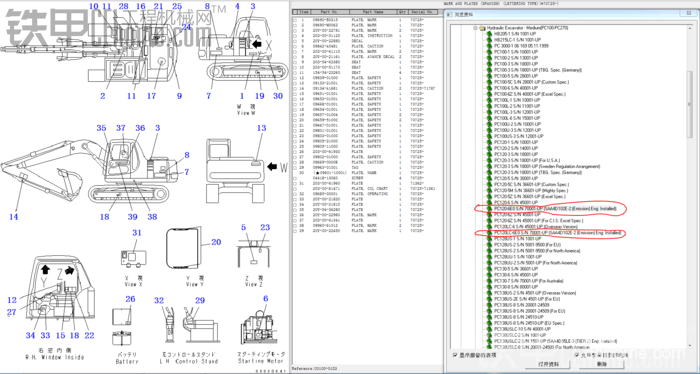Click the excavator icon beside PC 3000-1
This screenshot has height=374, width=700.
click(x=489, y=46)
